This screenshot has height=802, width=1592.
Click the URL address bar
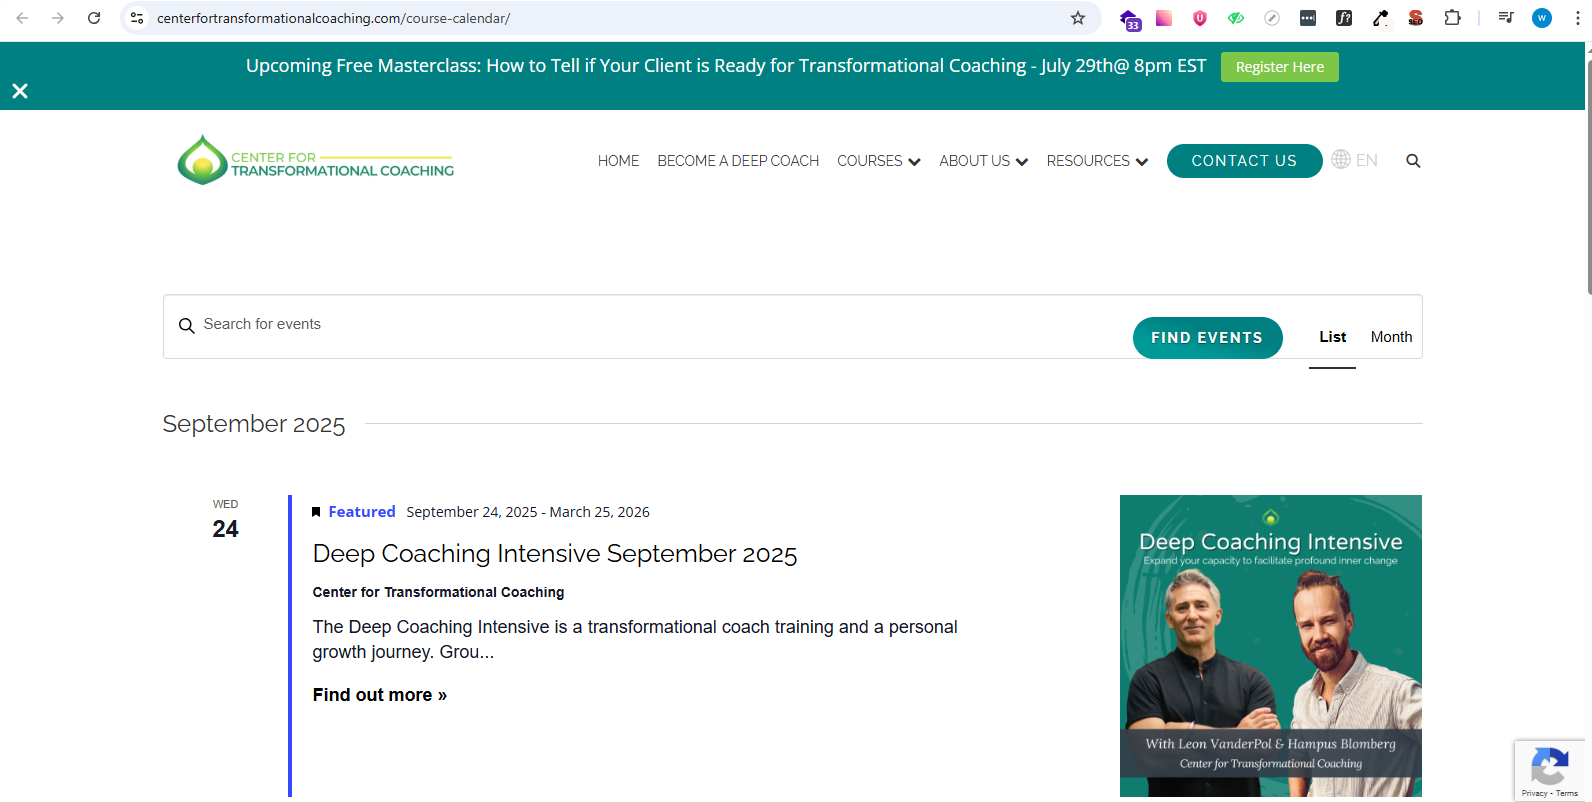[610, 18]
